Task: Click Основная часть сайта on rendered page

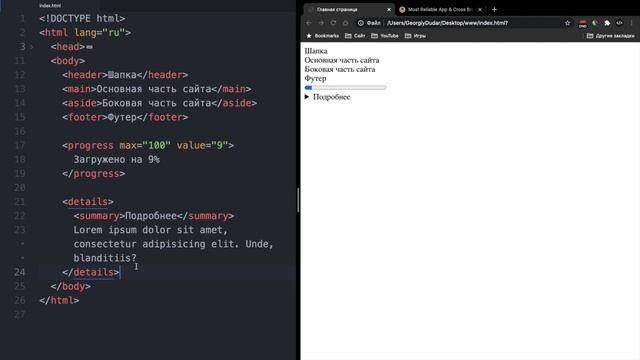Action: coord(342,60)
